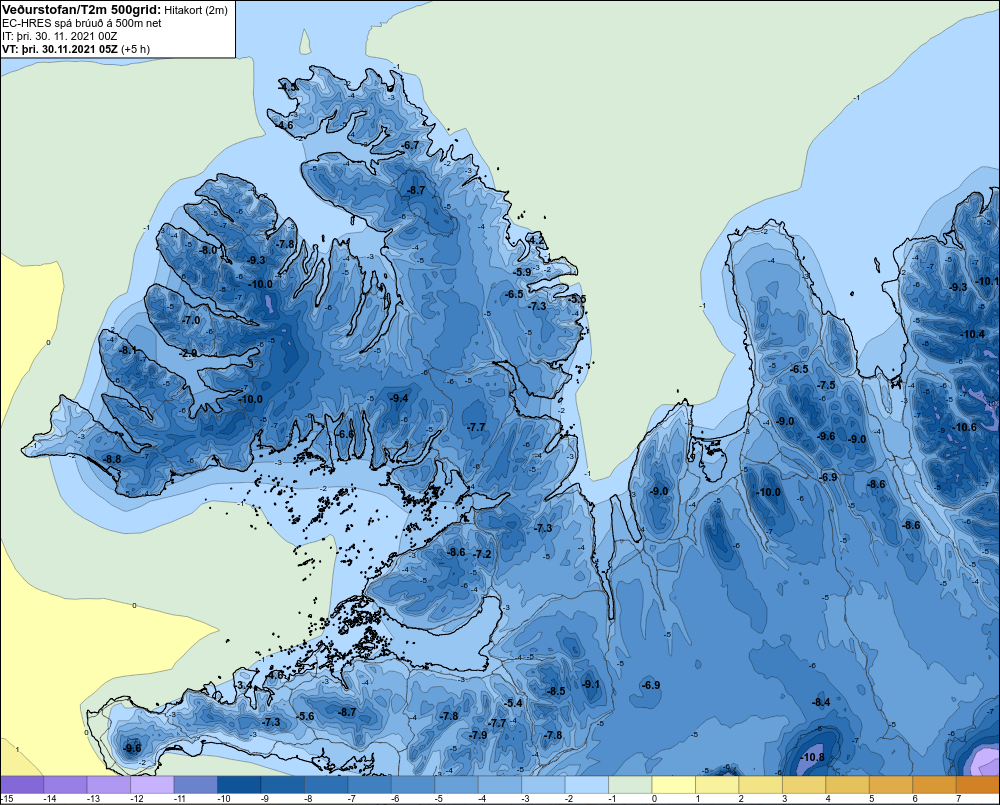This screenshot has width=1000, height=805.
Task: Click the legend scale label 0
Action: coord(654,799)
